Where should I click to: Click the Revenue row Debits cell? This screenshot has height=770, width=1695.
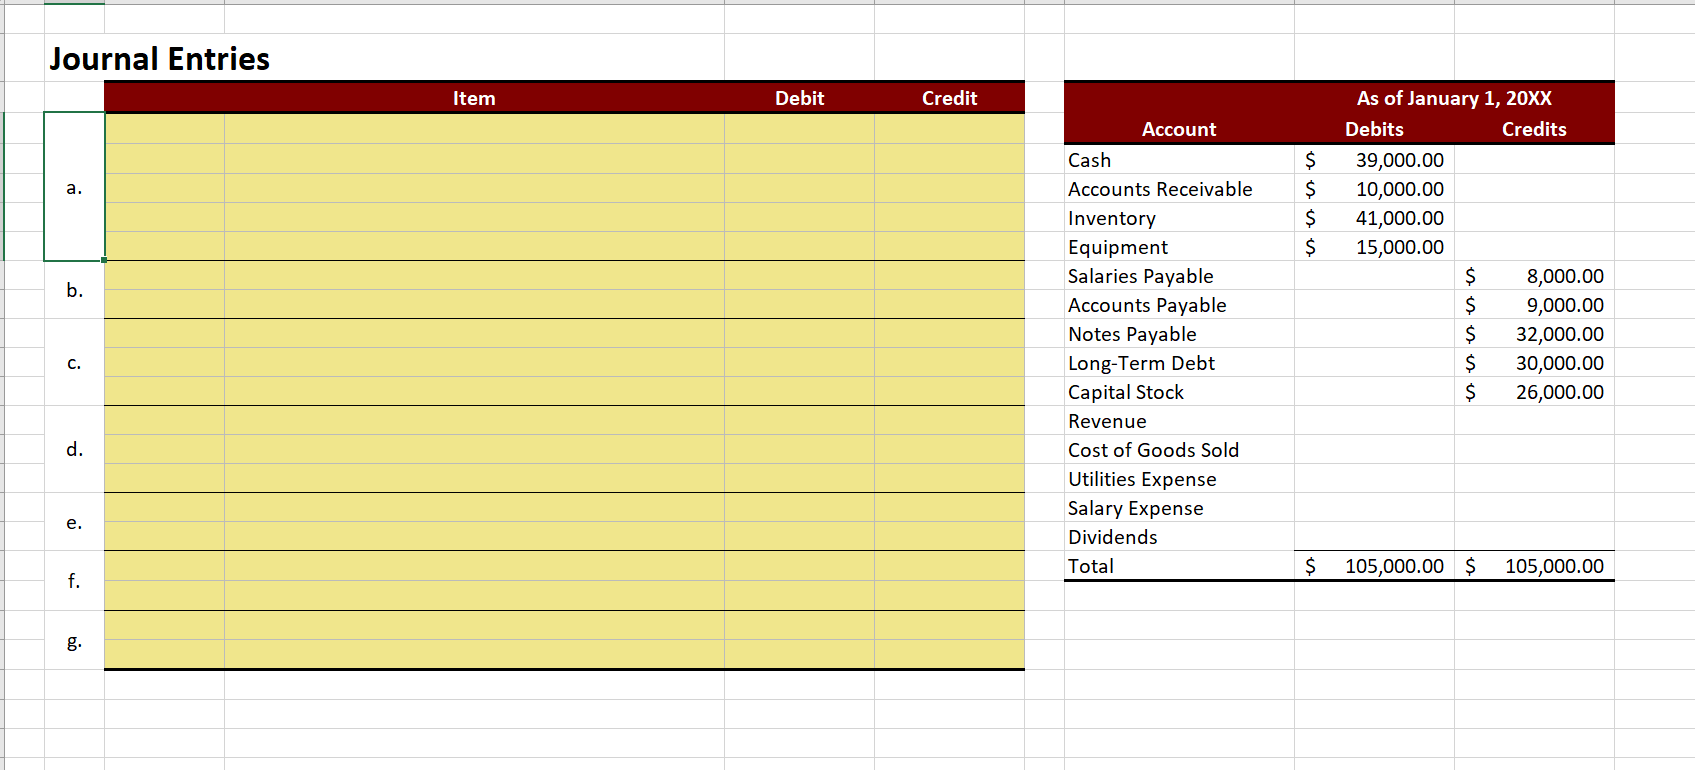click(x=1374, y=421)
